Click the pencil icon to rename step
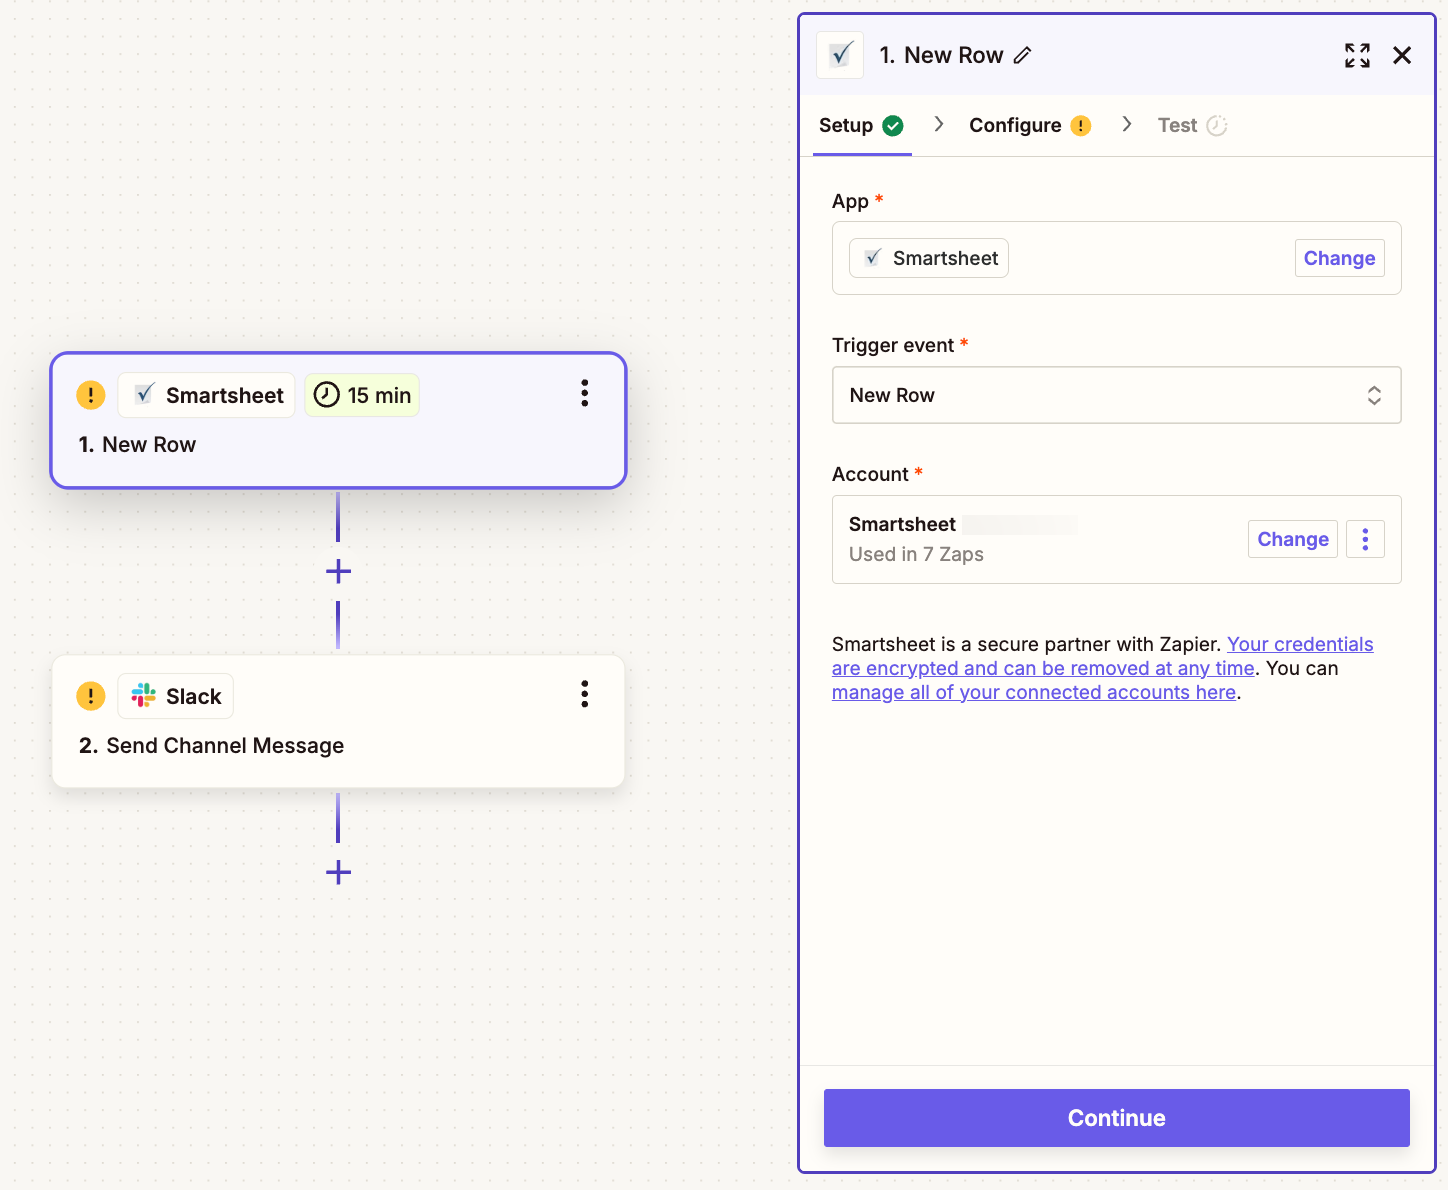 click(1022, 55)
